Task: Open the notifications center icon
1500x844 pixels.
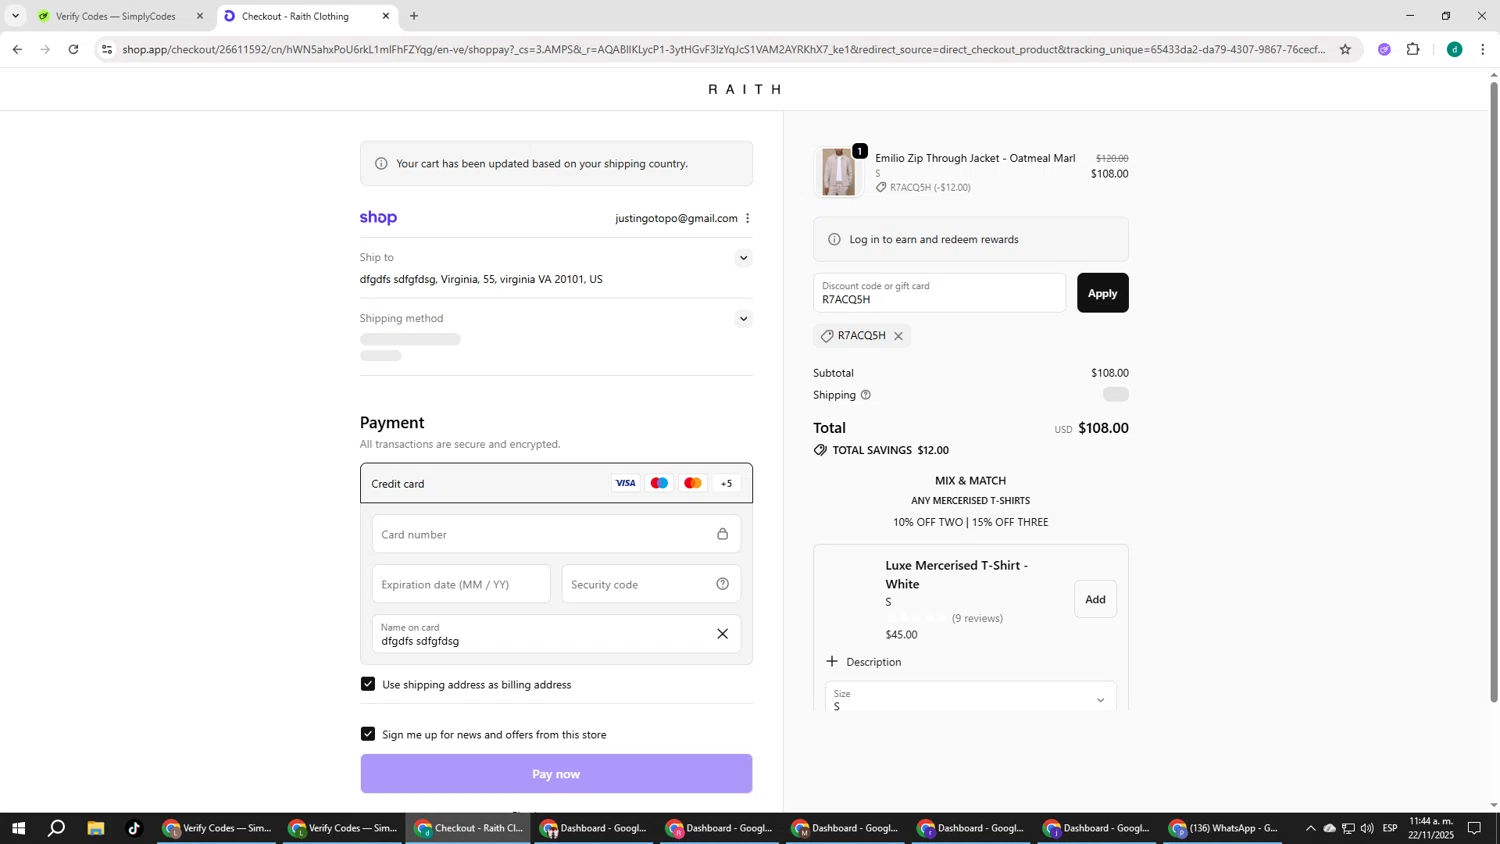Action: [1474, 828]
